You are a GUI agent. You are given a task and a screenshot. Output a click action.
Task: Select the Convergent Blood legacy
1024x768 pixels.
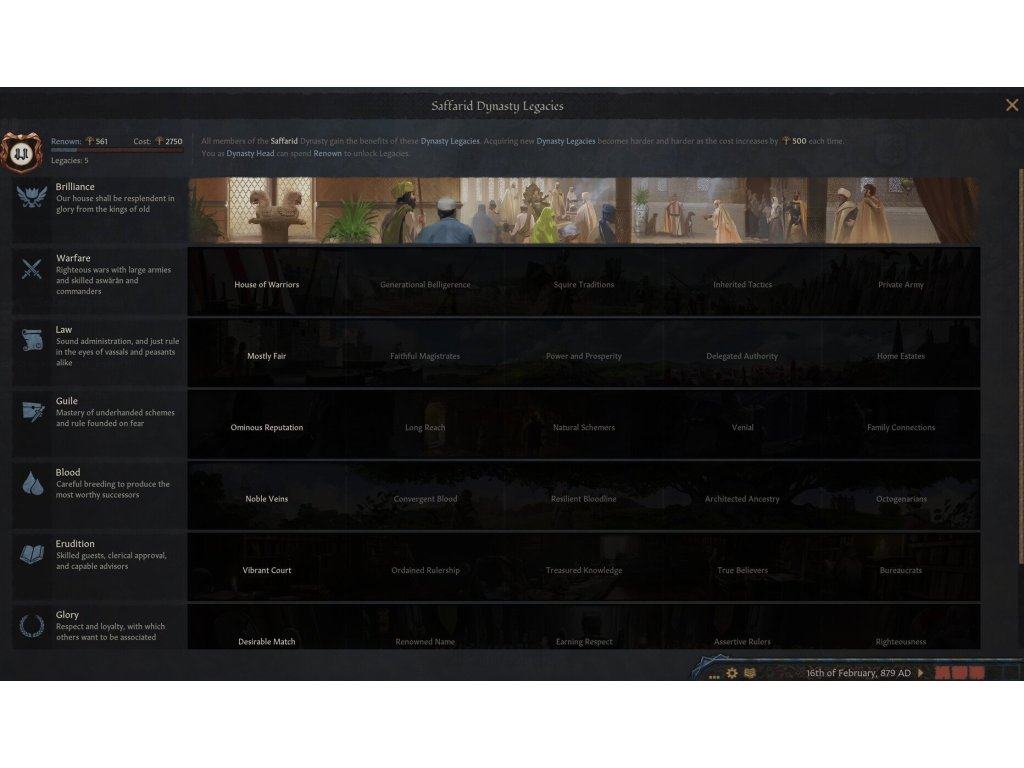point(425,499)
